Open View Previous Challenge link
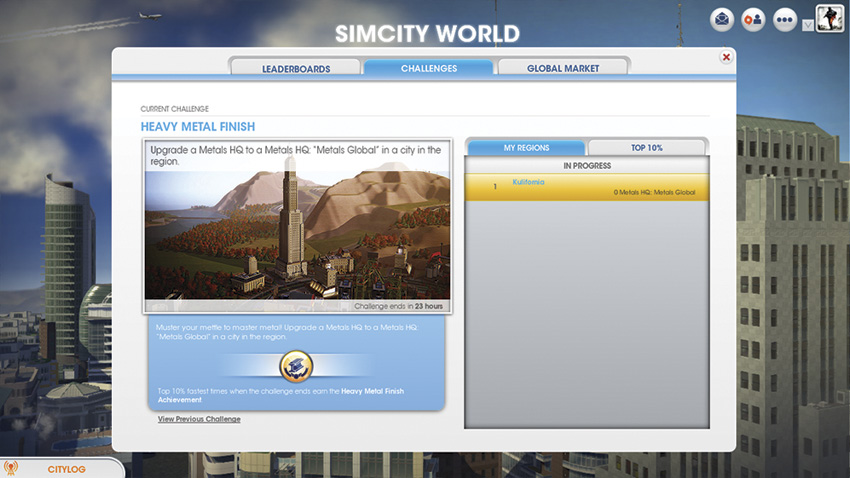The image size is (850, 478). point(199,419)
